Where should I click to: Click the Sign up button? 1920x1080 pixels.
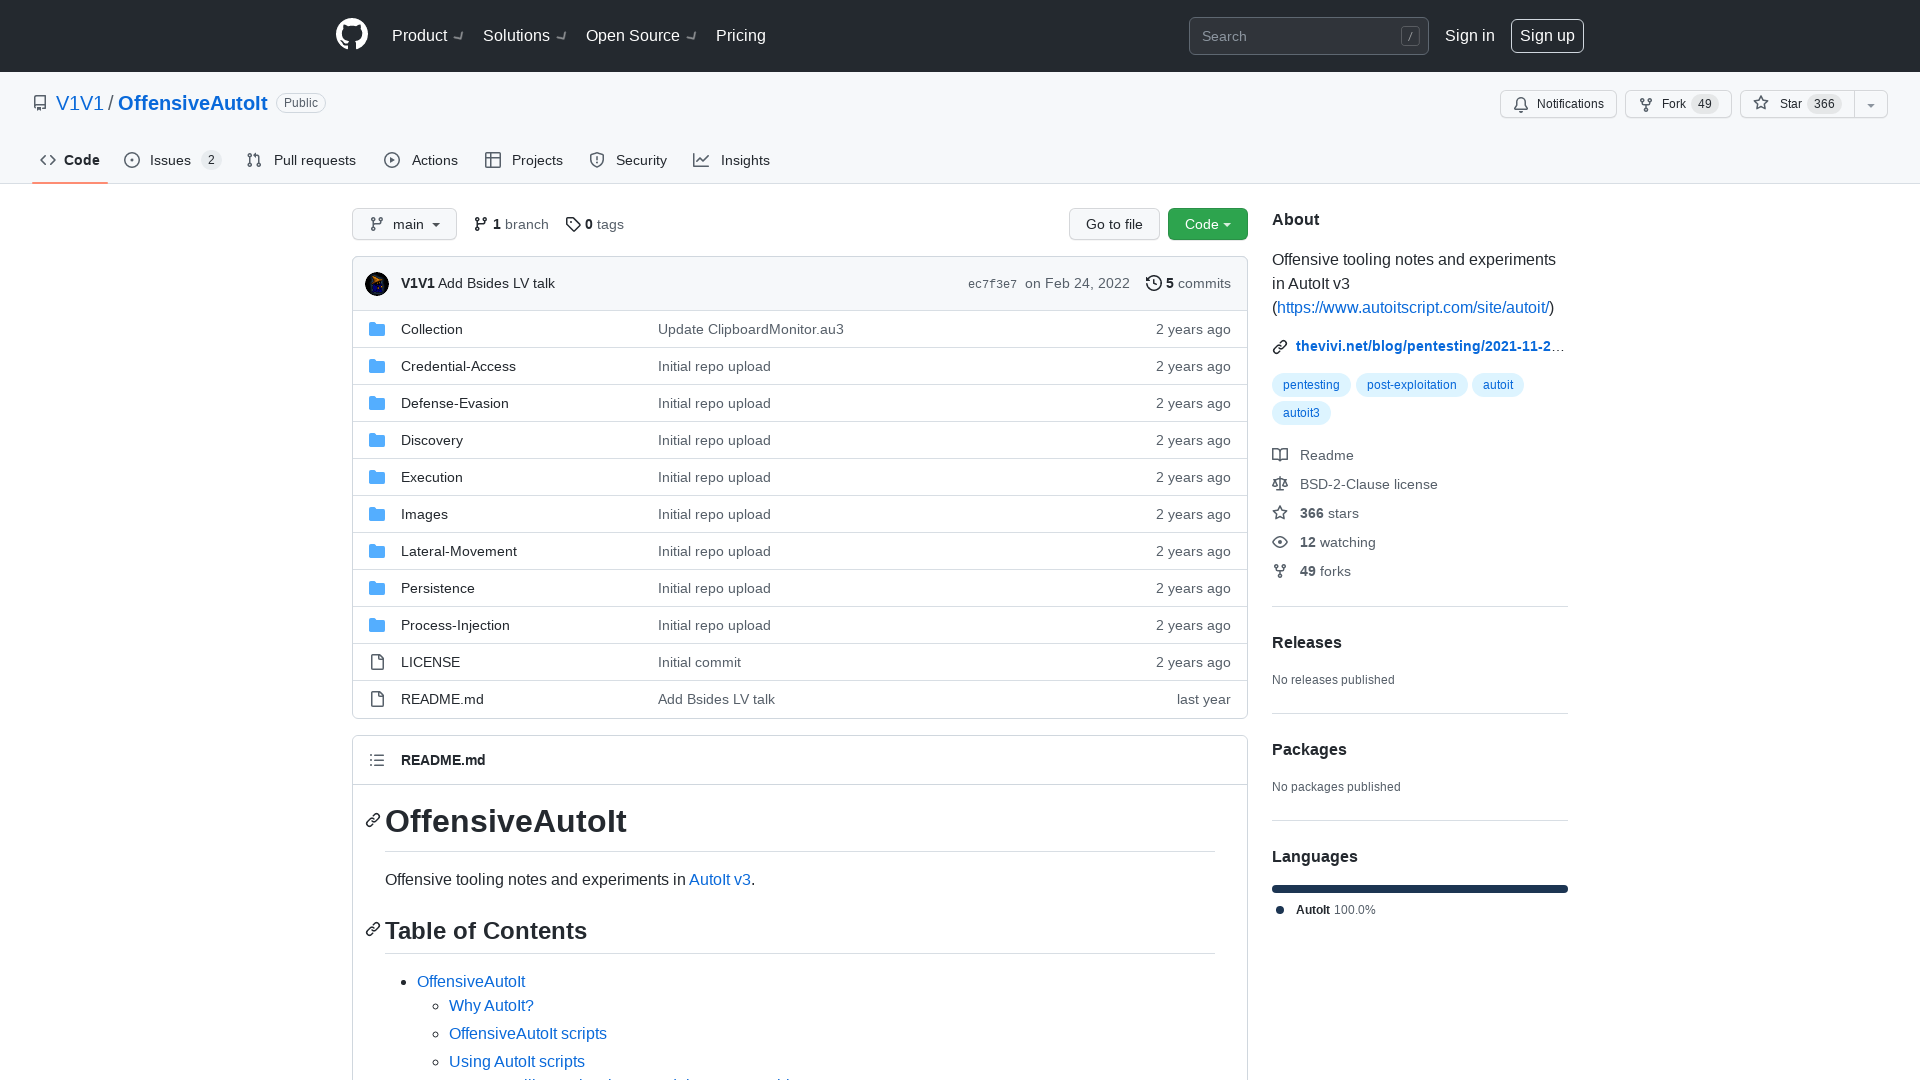click(x=1547, y=36)
